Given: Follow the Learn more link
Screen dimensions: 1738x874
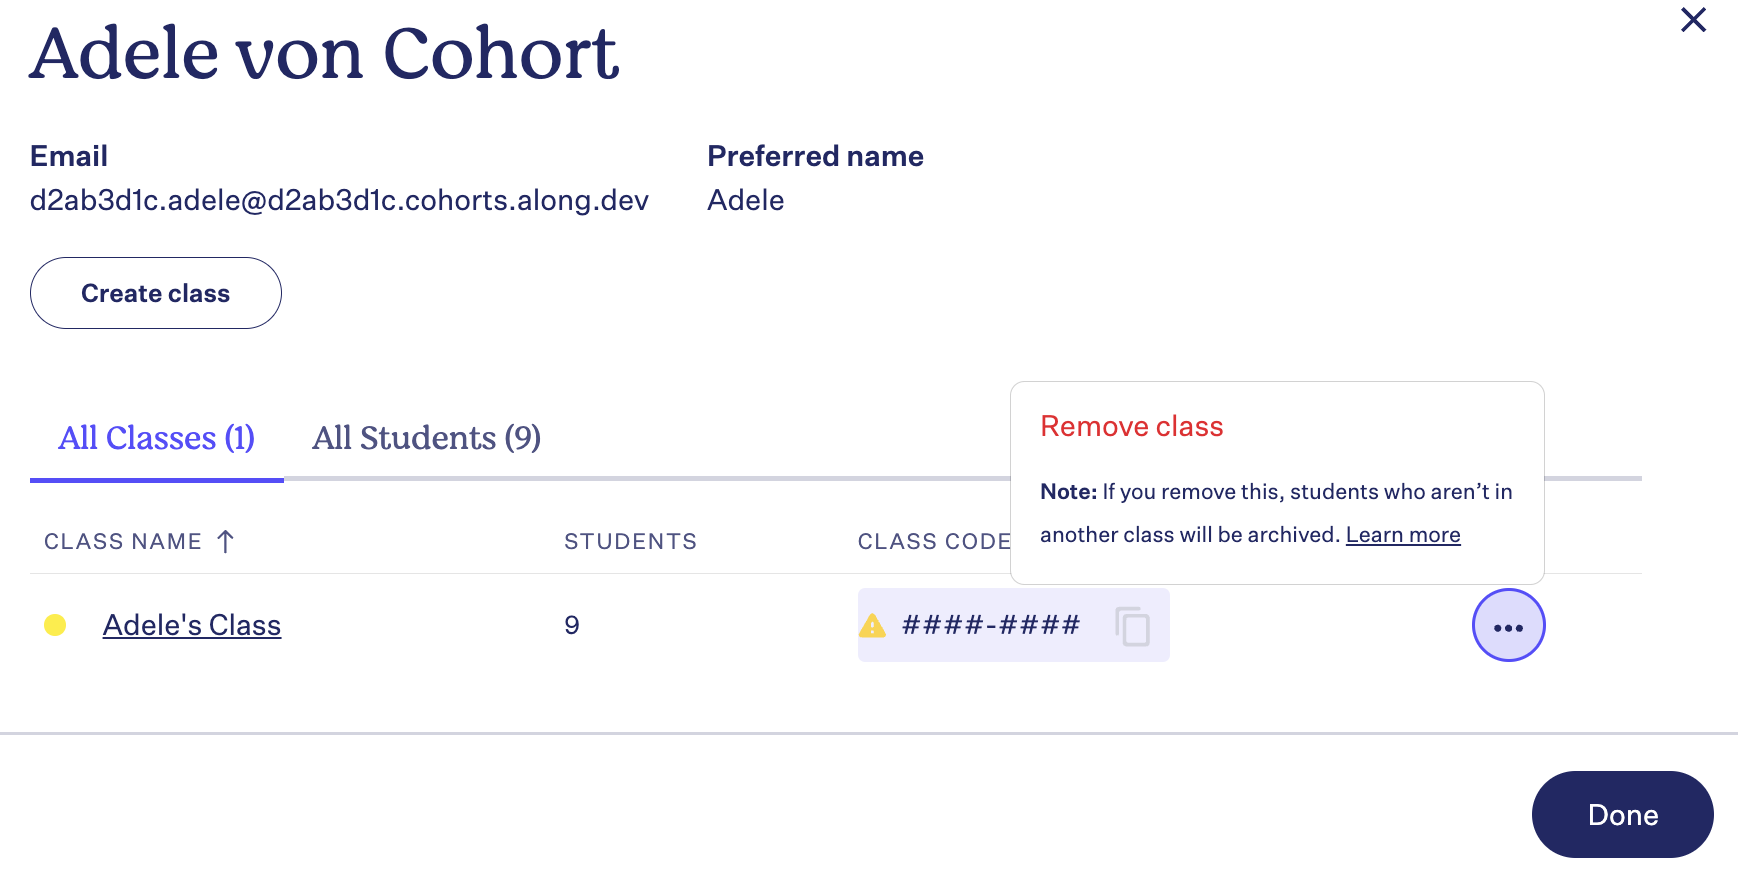Looking at the screenshot, I should [1403, 535].
